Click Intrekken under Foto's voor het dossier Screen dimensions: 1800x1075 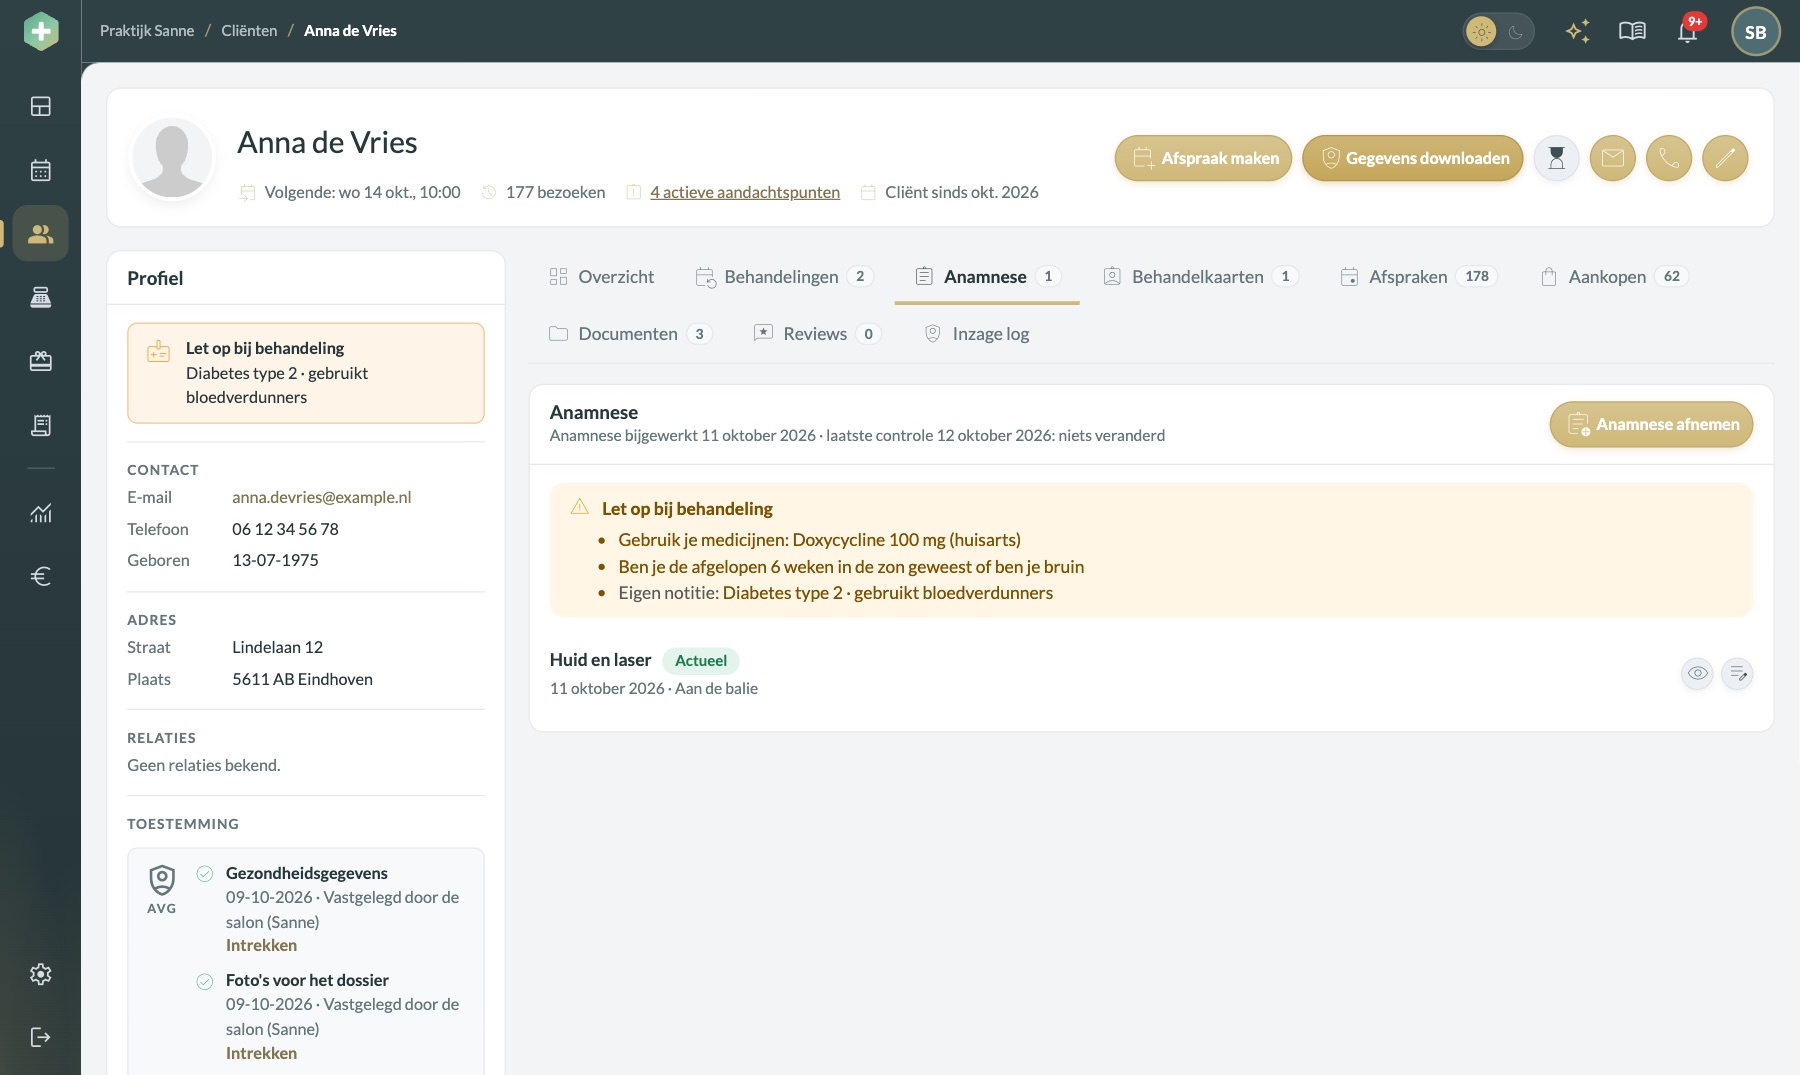click(x=261, y=1053)
